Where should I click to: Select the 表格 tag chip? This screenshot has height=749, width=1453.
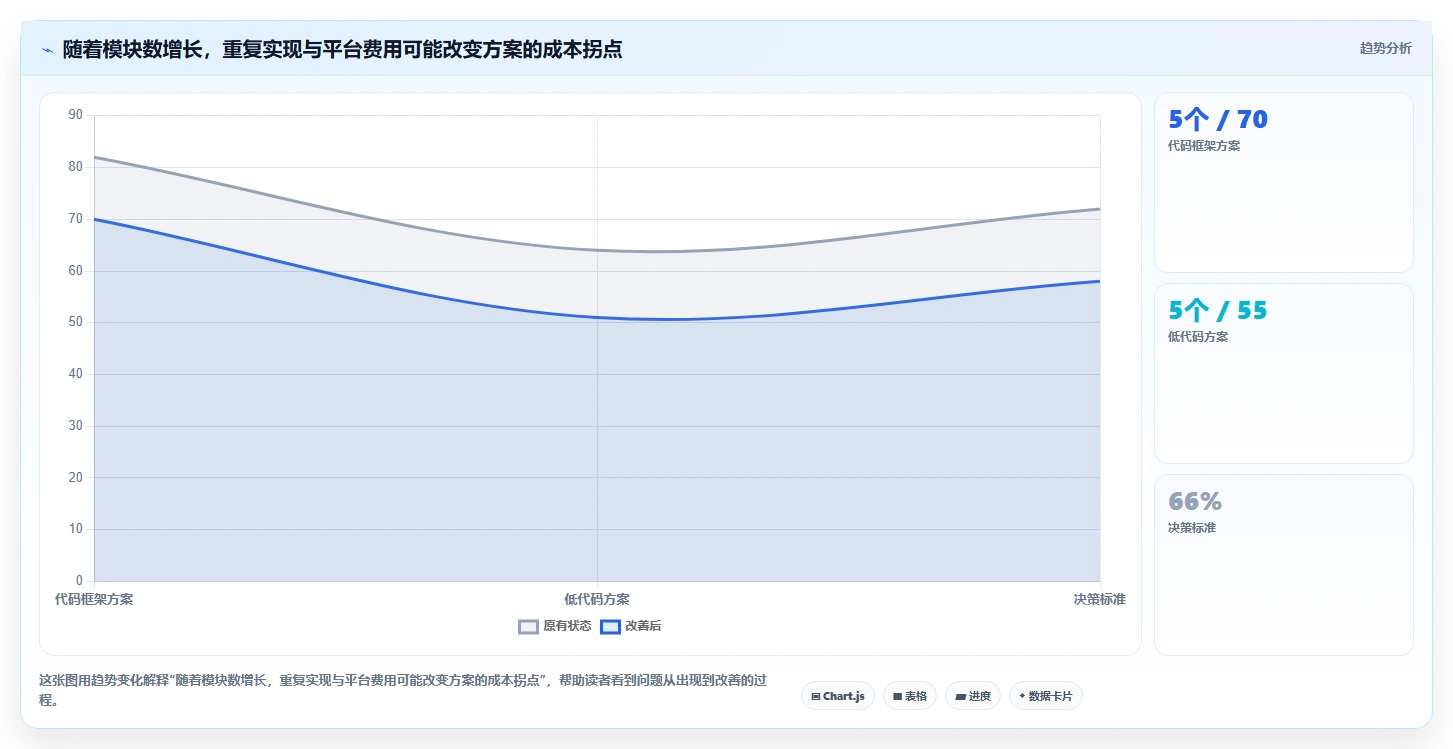tap(910, 696)
